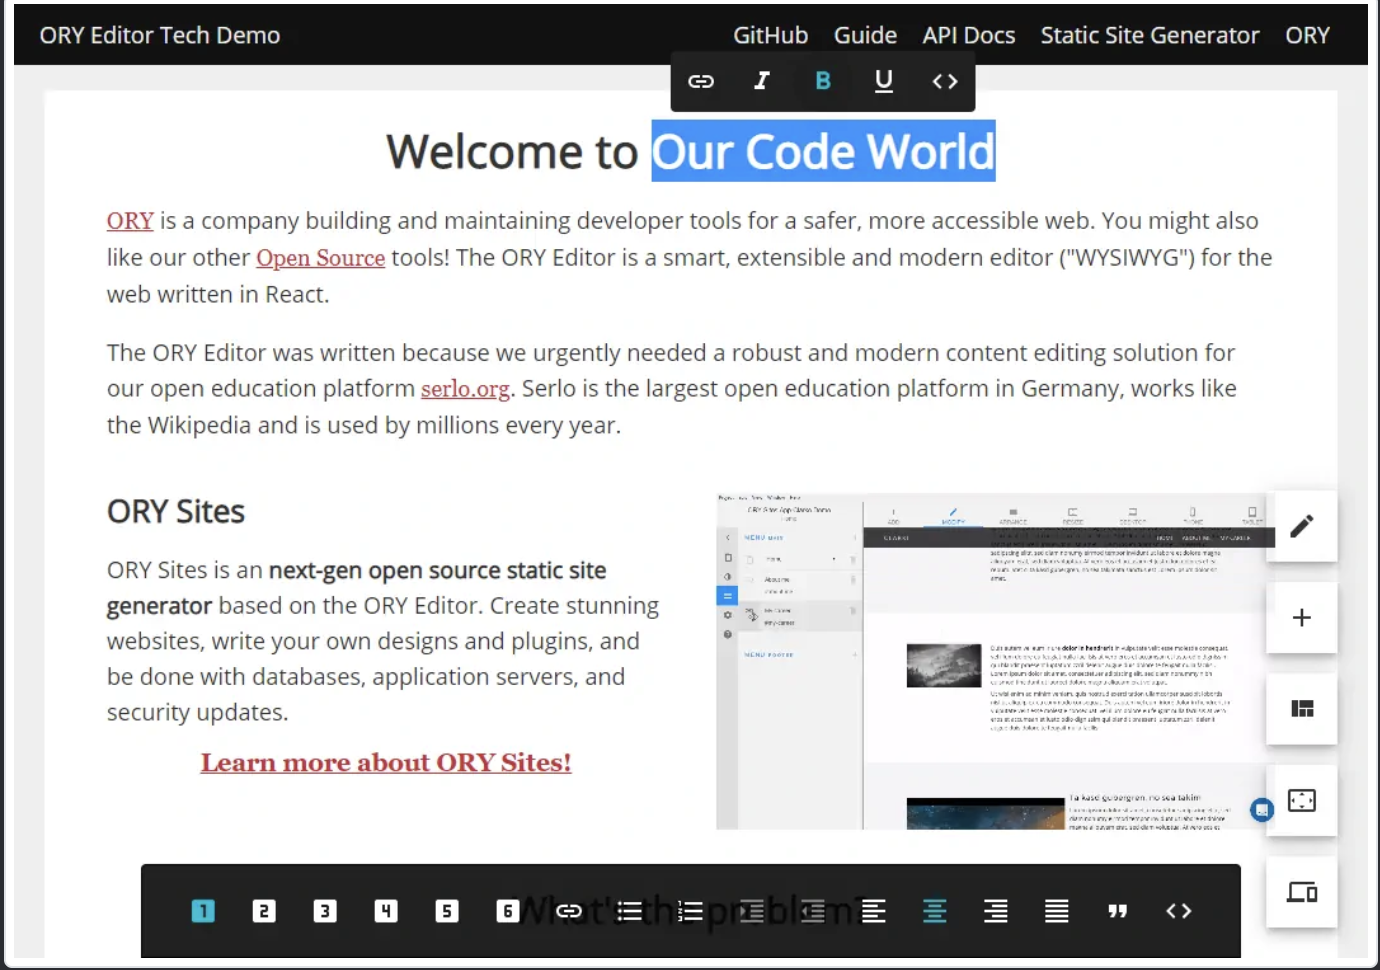Open the serlo.org hyperlink
The height and width of the screenshot is (970, 1380).
[465, 389]
